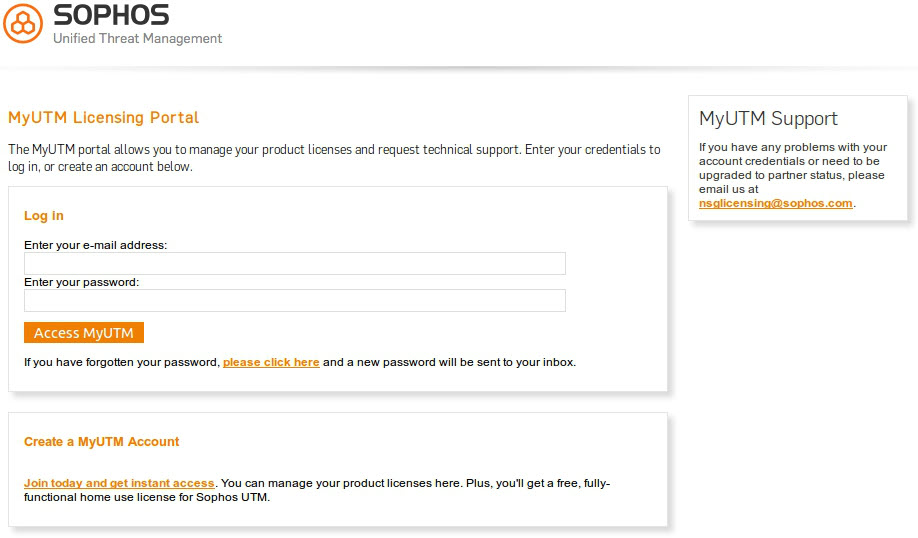Open the forgotten password 'please click here' link
Viewport: 918px width, 538px height.
pos(271,362)
